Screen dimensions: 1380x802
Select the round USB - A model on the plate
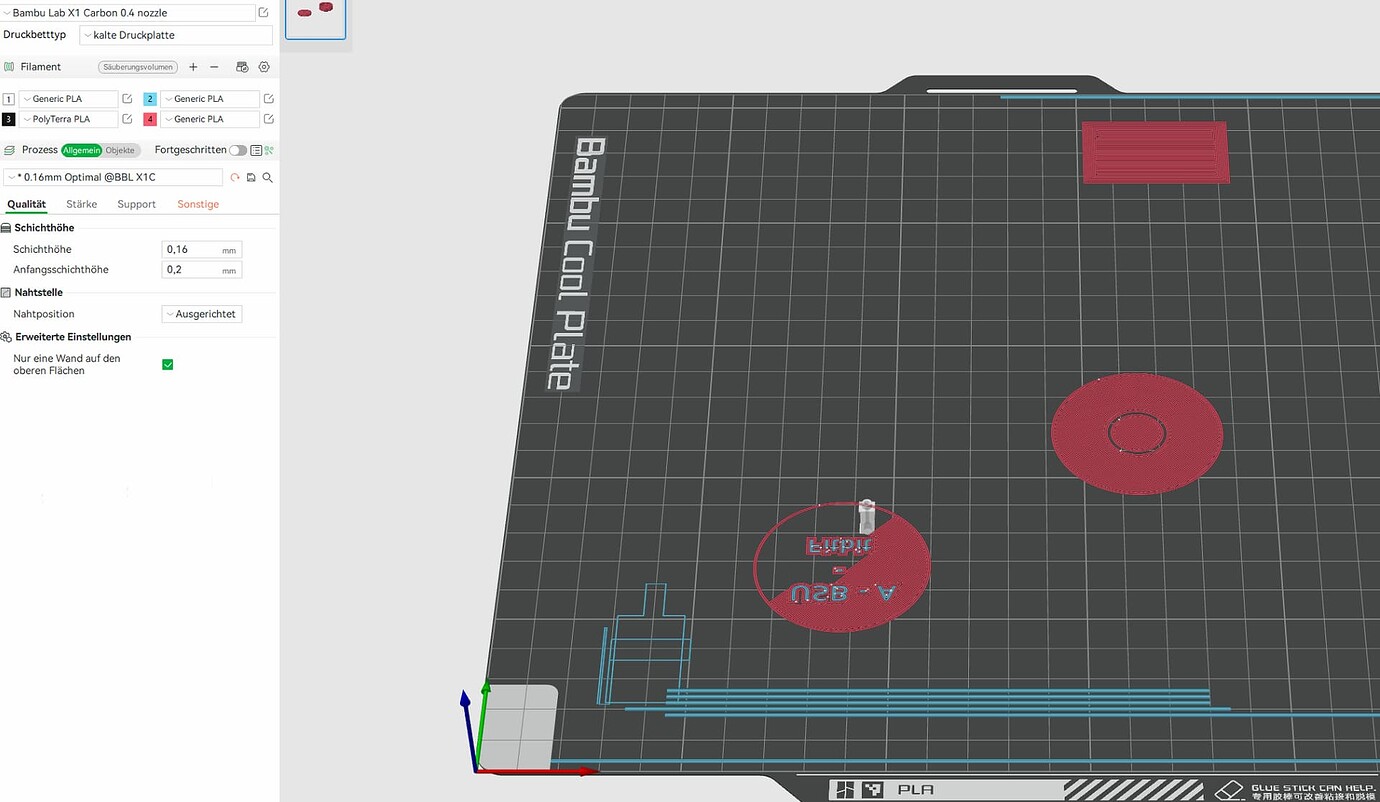click(842, 566)
